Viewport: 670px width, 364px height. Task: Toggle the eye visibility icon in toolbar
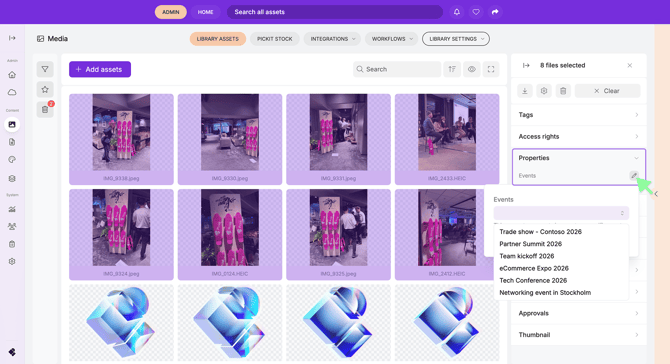click(x=472, y=69)
